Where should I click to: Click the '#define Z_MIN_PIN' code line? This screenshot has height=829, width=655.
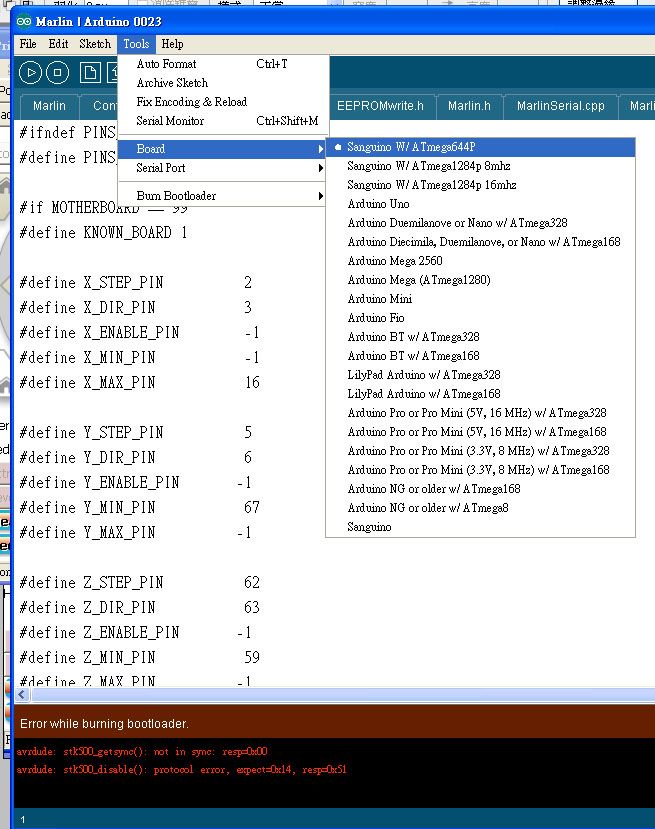pos(140,658)
